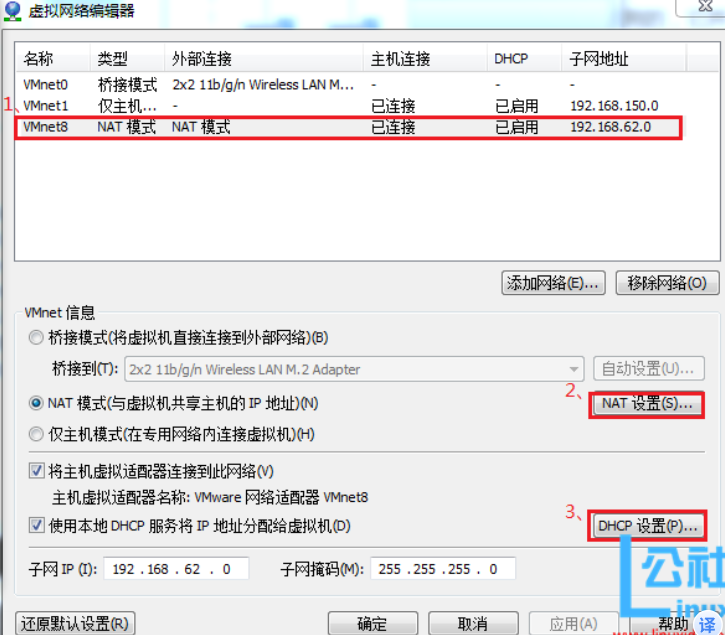The width and height of the screenshot is (725, 635).
Task: Click subnet address 192.168.150.0 cell
Action: [614, 106]
